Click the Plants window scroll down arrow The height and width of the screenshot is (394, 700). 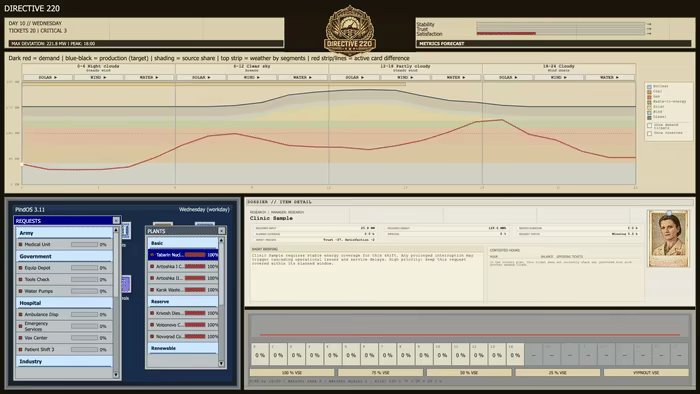click(221, 363)
